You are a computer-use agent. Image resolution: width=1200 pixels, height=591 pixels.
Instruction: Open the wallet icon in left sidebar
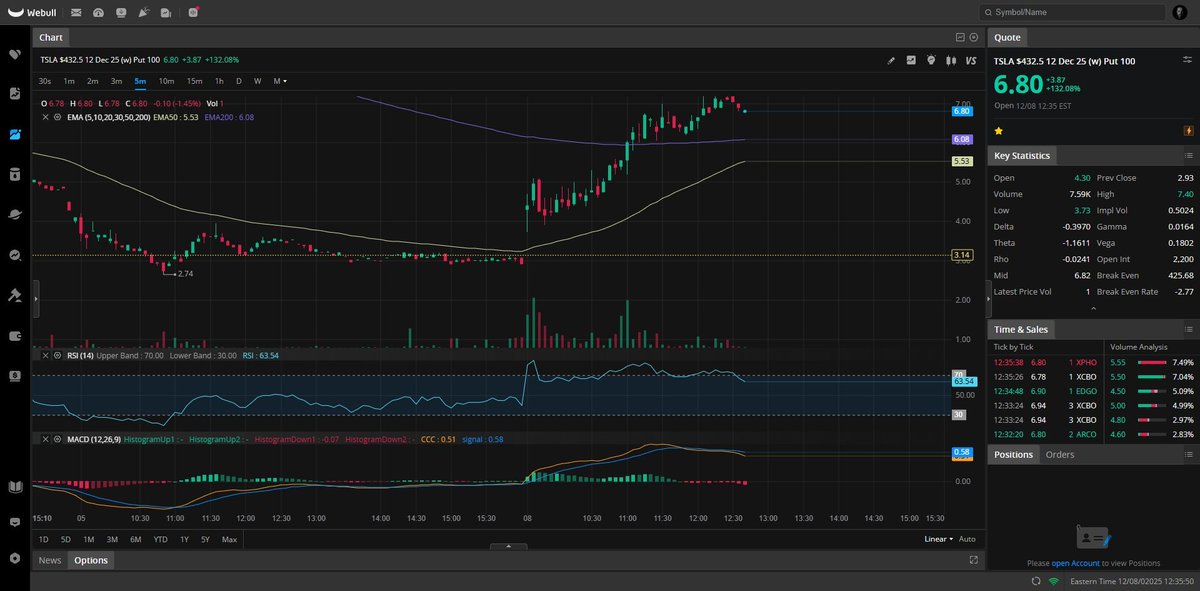click(x=14, y=335)
